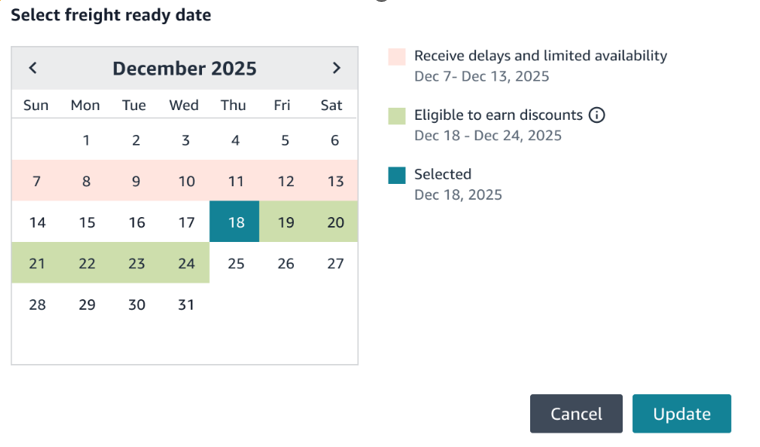Select December 18 in calendar
This screenshot has height=447, width=760.
point(235,222)
